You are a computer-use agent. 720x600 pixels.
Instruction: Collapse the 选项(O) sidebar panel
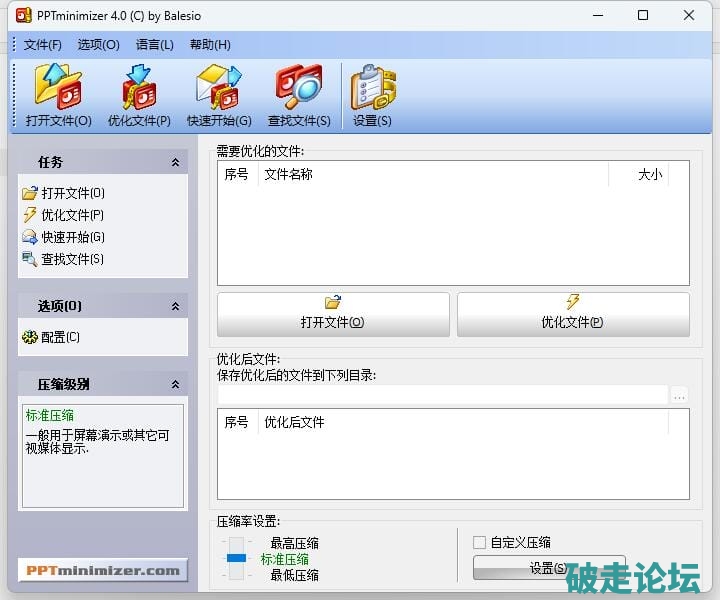click(x=175, y=306)
